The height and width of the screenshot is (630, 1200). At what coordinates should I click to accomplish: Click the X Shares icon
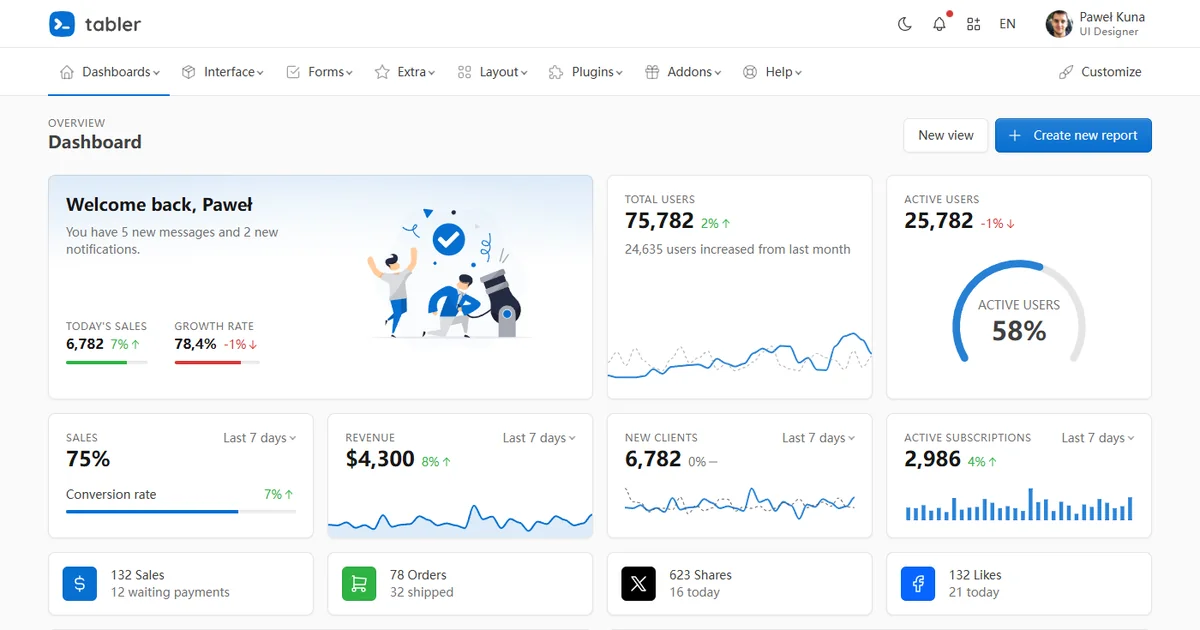tap(638, 584)
